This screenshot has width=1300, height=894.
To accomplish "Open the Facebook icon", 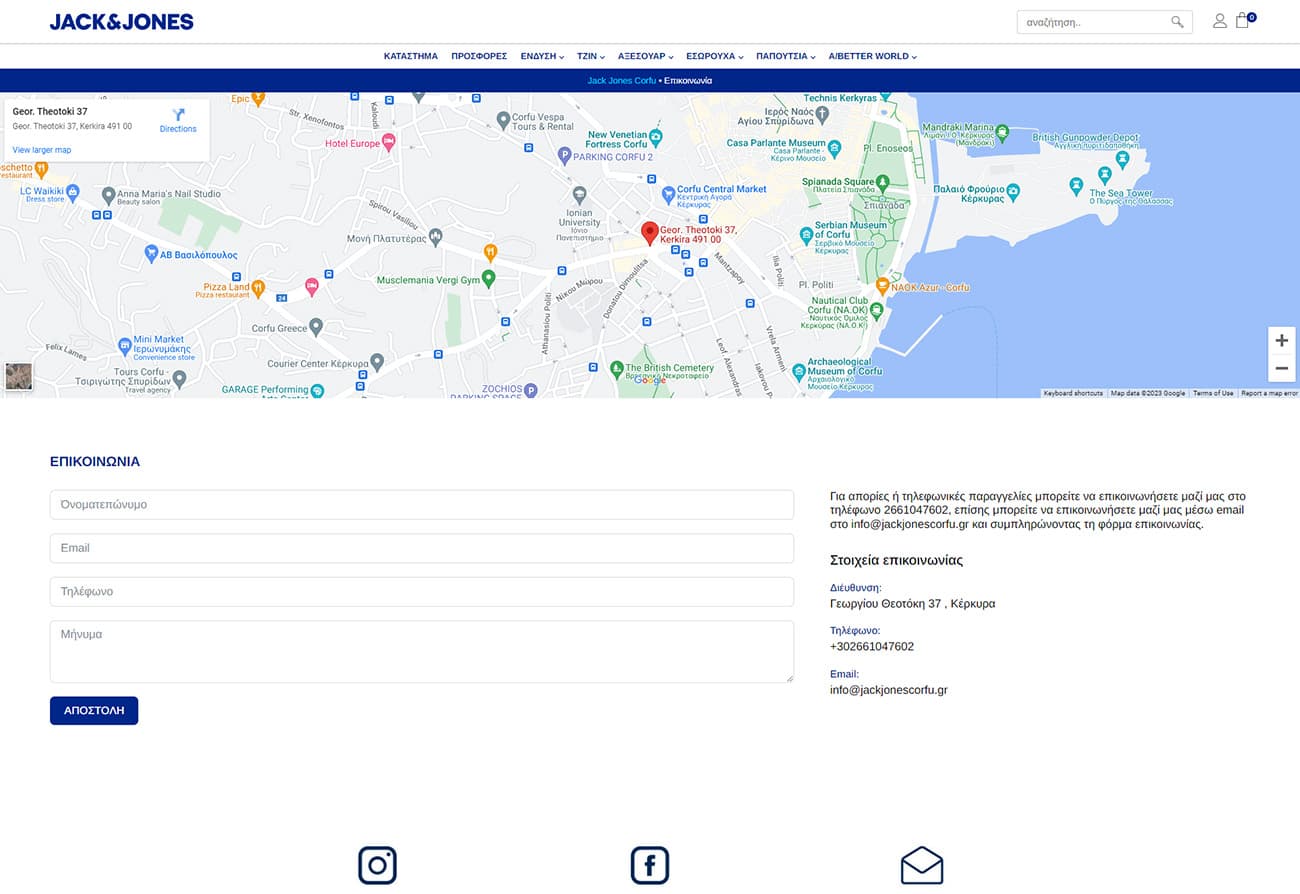I will 650,865.
